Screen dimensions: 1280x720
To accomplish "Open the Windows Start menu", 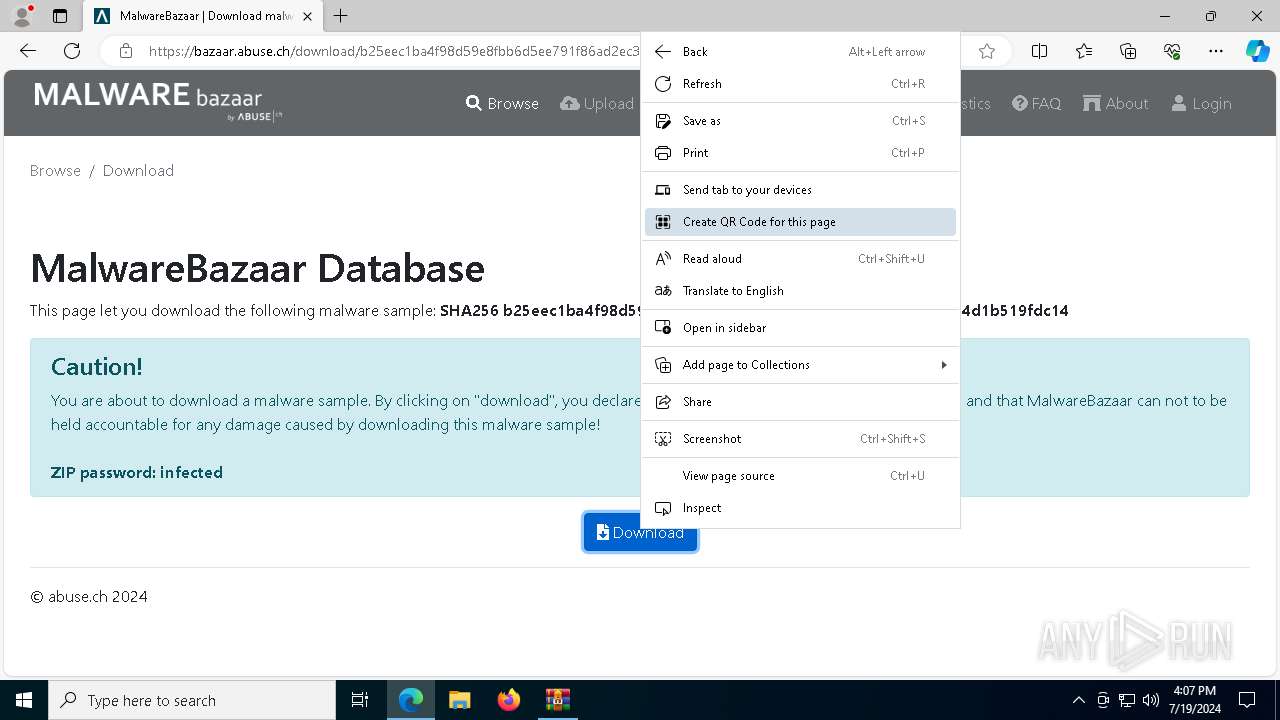I will pos(24,700).
